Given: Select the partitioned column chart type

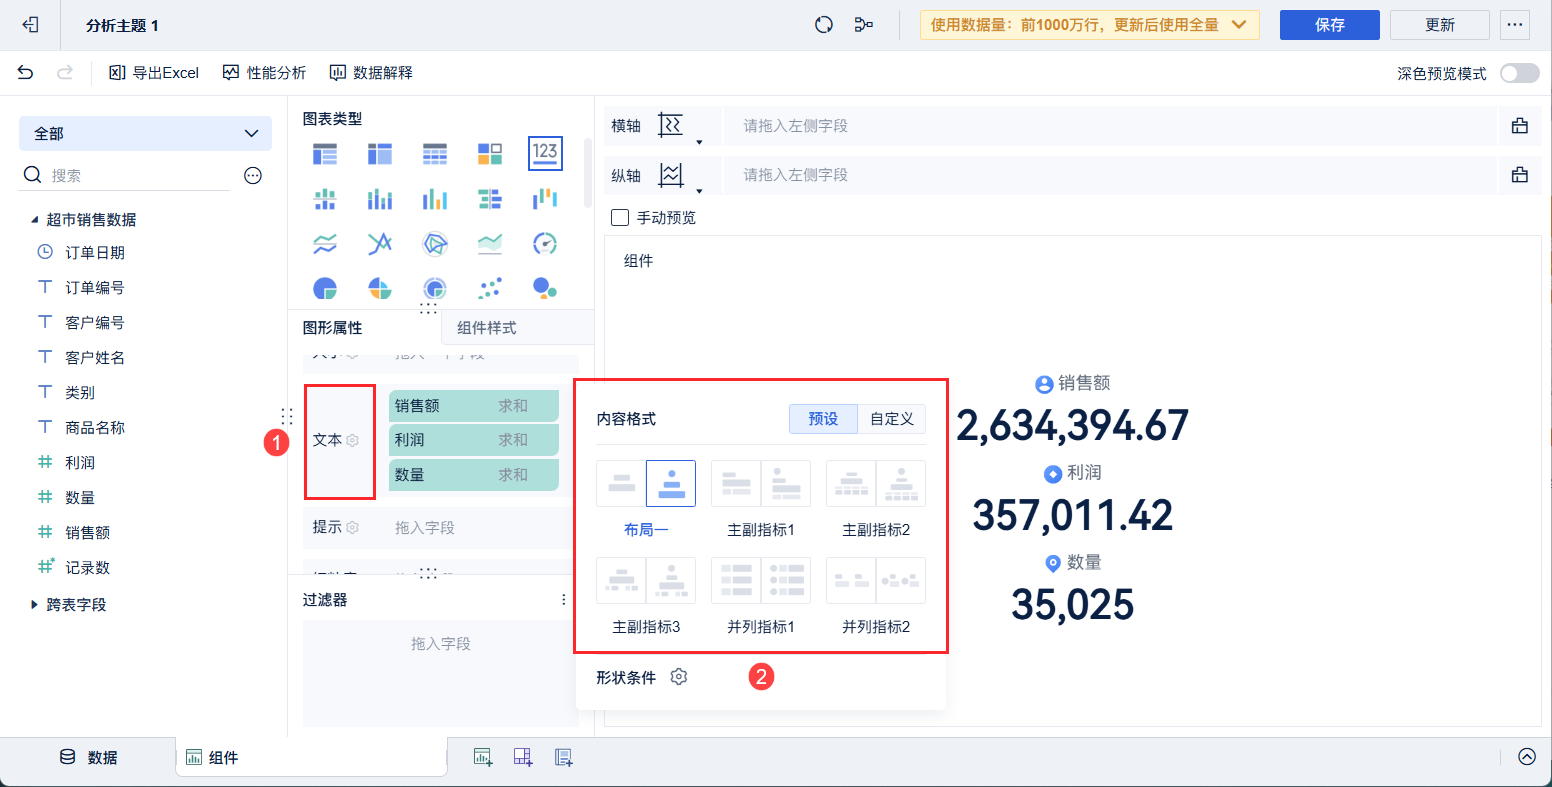Looking at the screenshot, I should coord(325,199).
